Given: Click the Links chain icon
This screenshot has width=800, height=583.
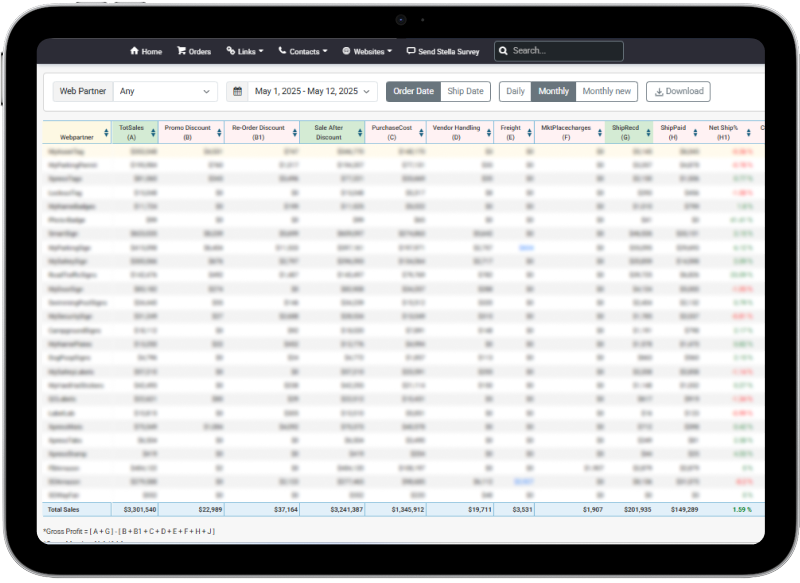Looking at the screenshot, I should click(x=231, y=51).
